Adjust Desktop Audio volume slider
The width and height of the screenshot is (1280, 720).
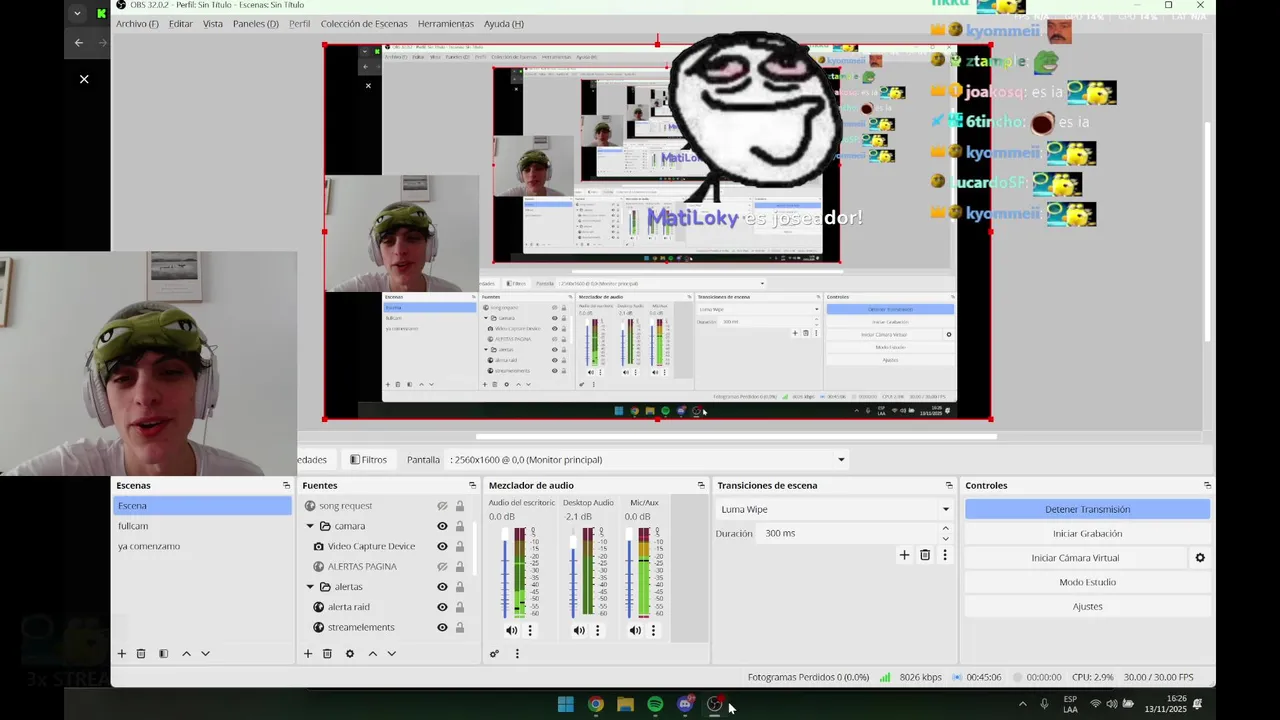[x=573, y=573]
